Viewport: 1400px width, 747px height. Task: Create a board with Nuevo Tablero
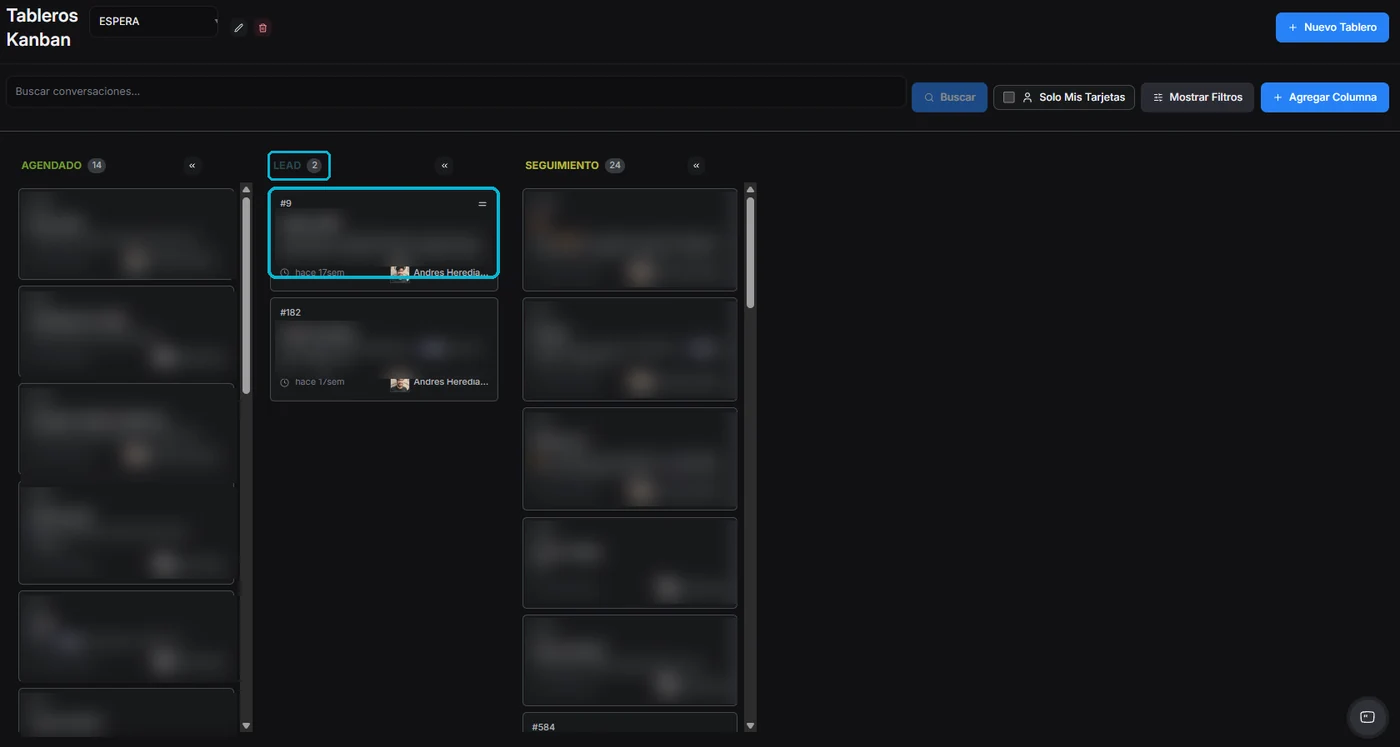[x=1332, y=27]
